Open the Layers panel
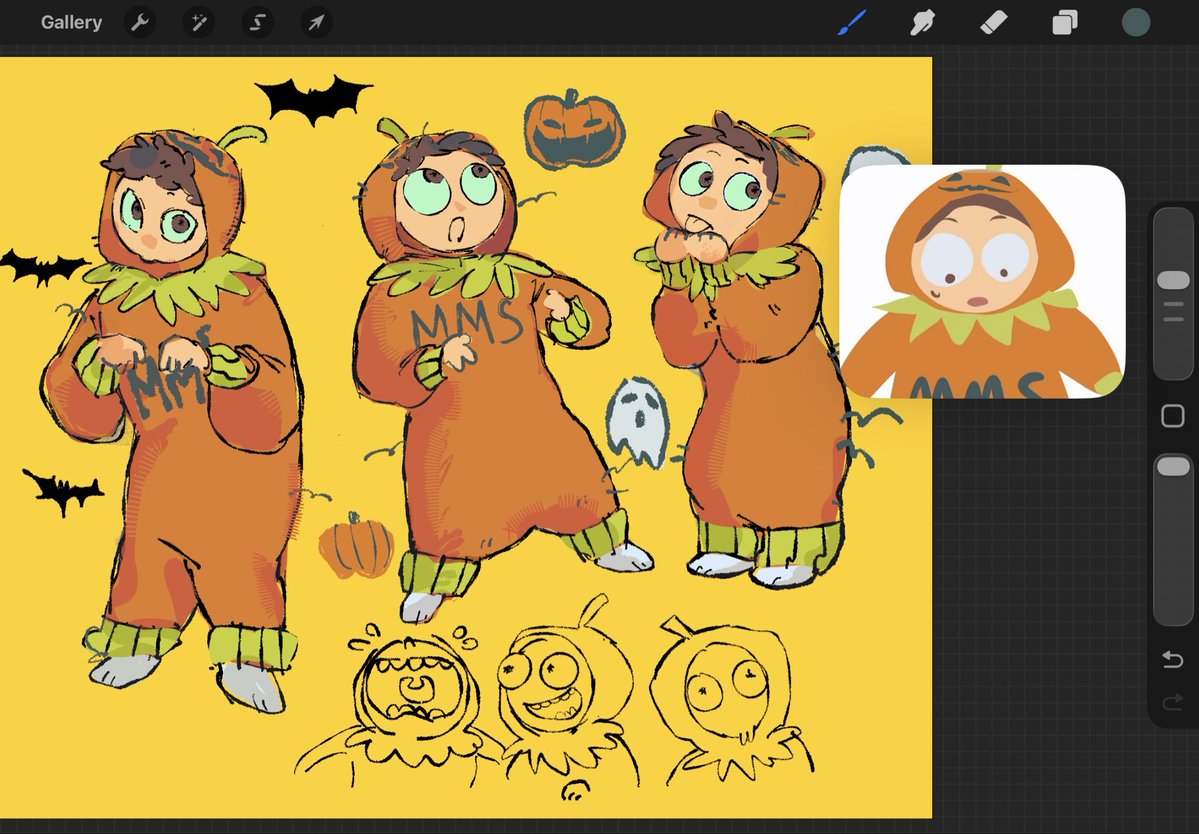 [1064, 22]
